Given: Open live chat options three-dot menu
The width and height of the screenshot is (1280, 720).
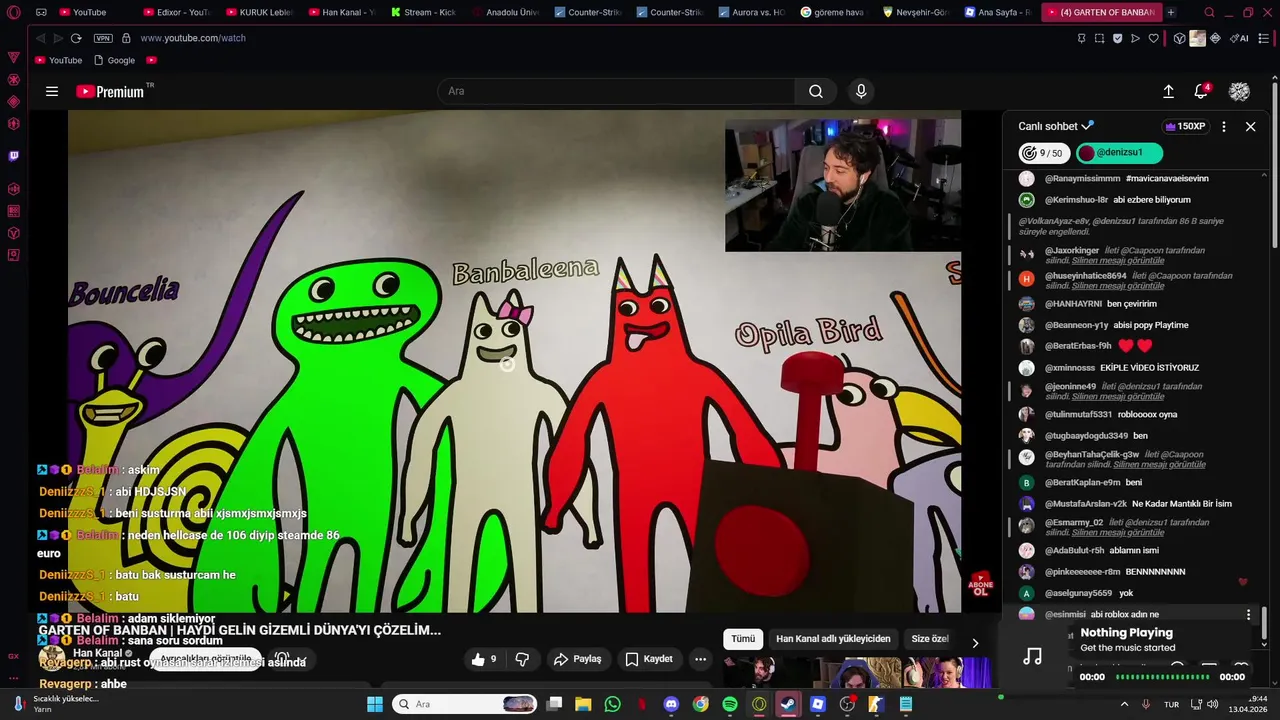Looking at the screenshot, I should click(1223, 126).
